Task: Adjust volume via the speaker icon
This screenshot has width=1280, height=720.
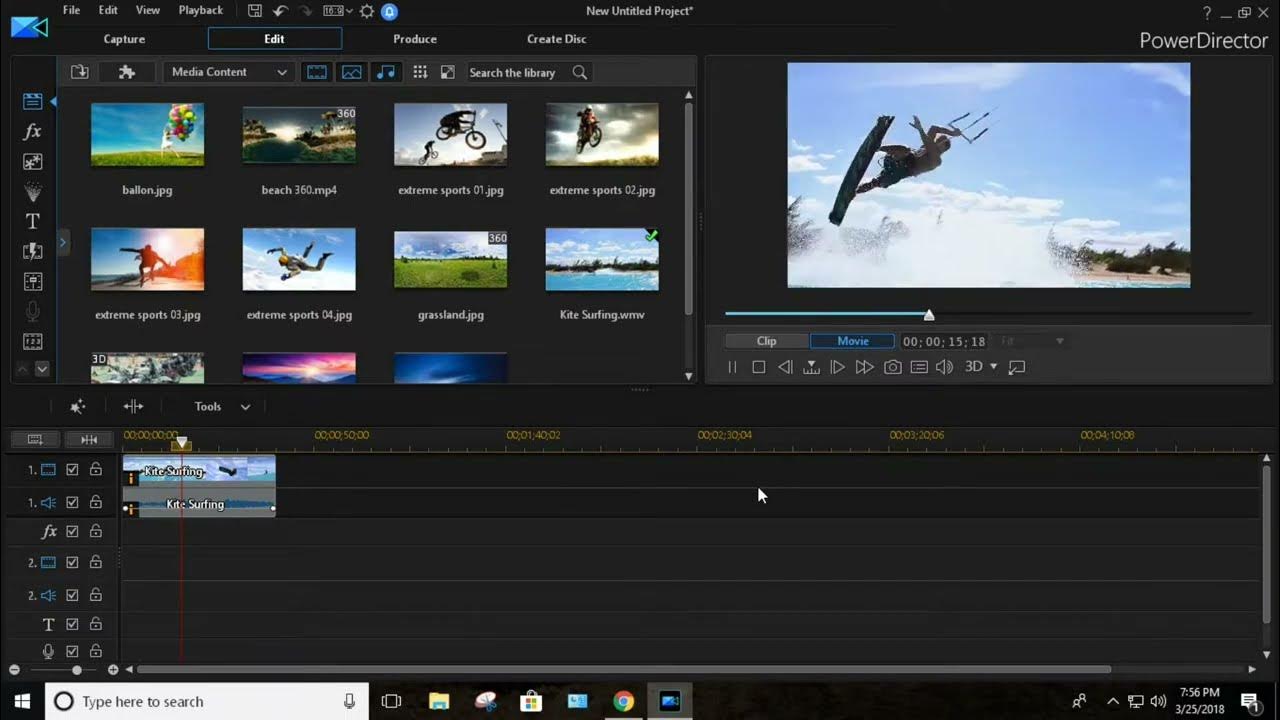Action: tap(944, 367)
